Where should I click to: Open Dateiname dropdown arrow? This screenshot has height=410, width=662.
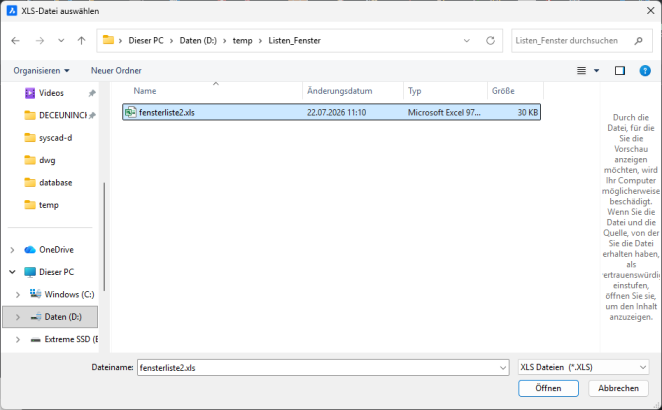point(503,368)
